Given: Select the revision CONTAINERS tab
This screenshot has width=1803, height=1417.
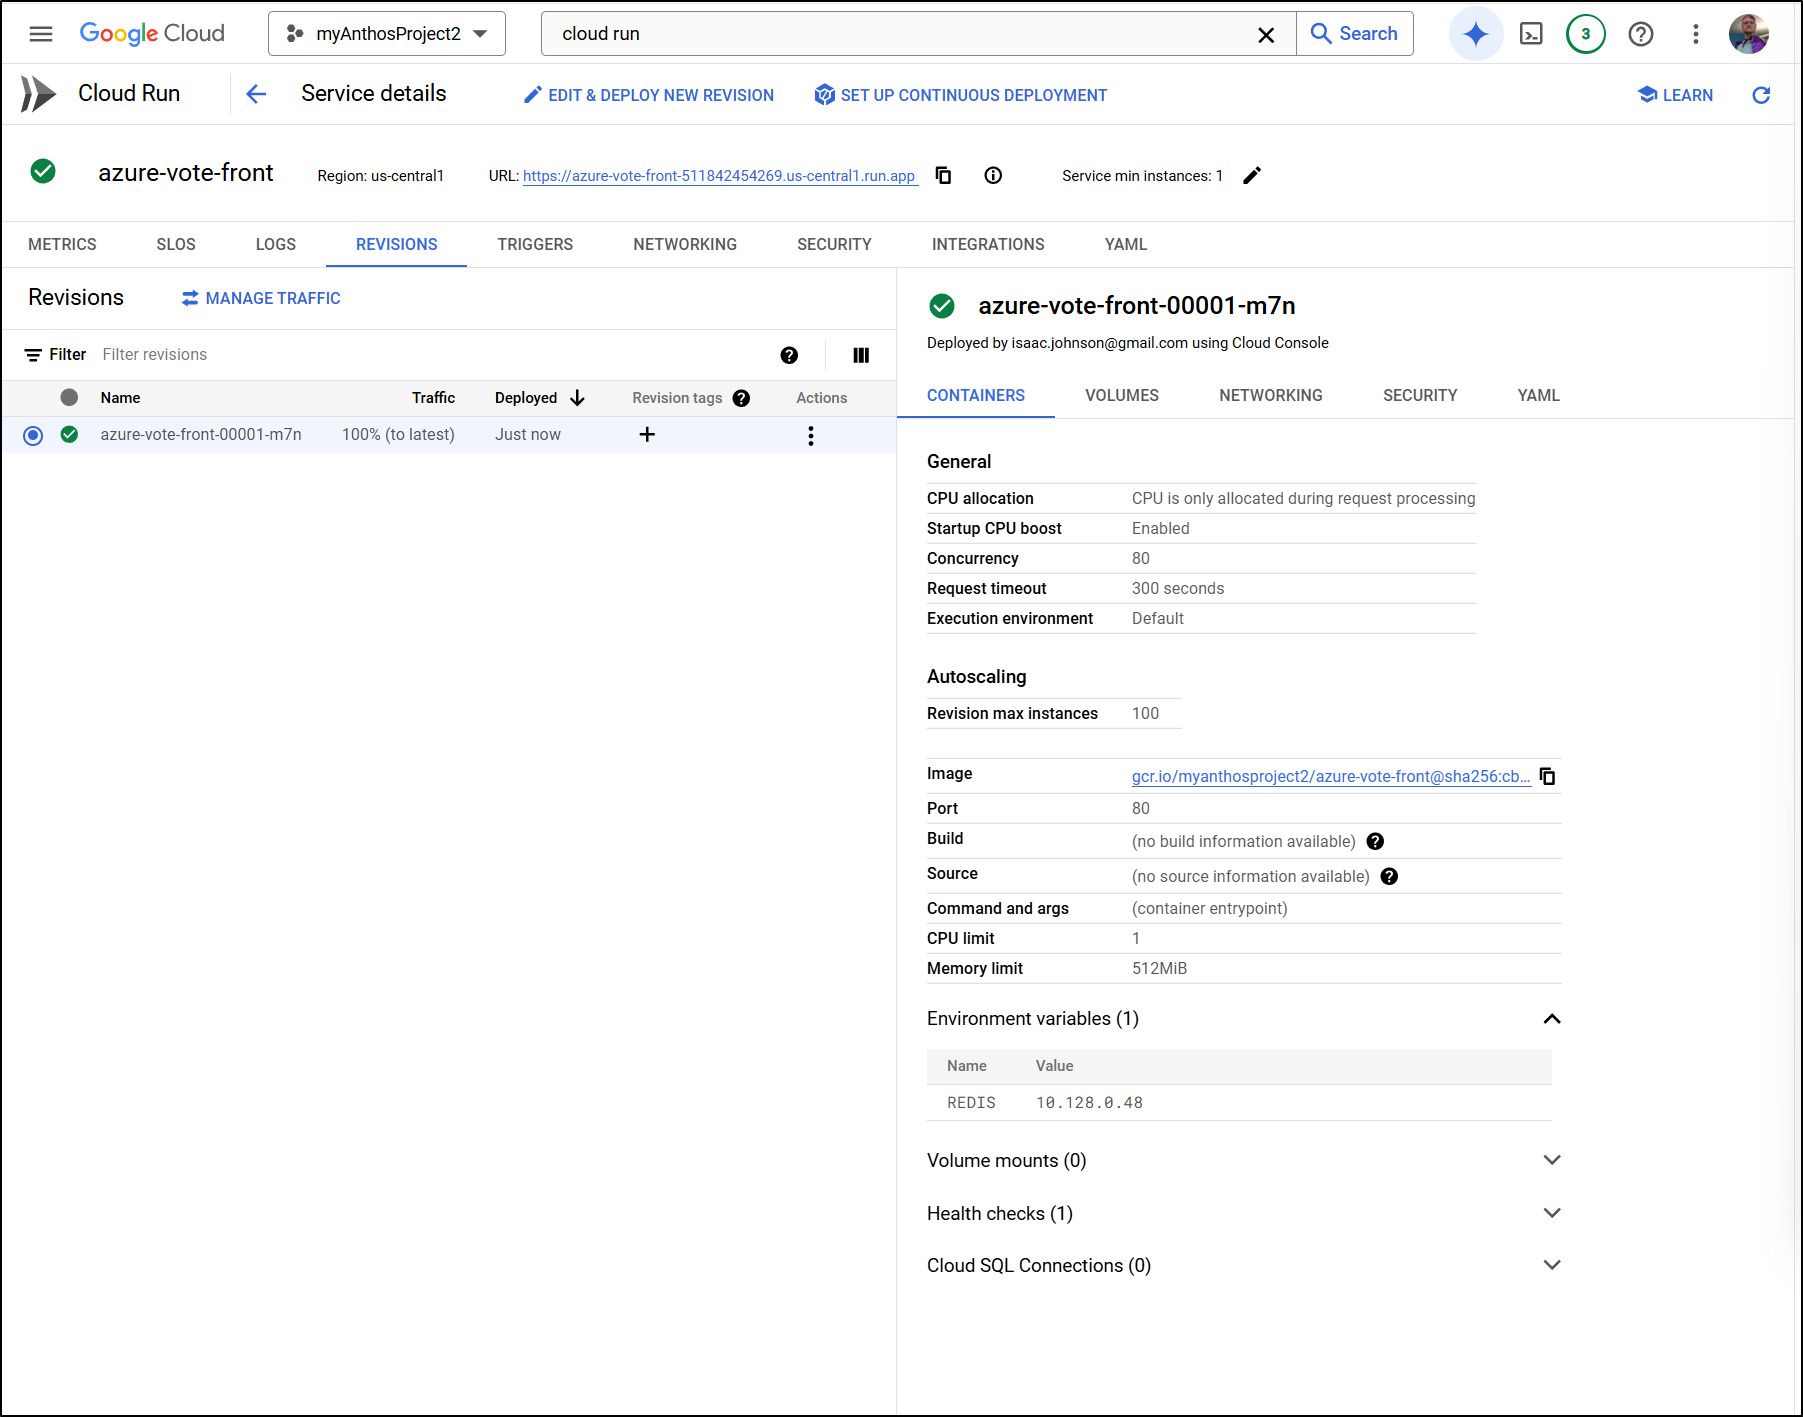Looking at the screenshot, I should 976,395.
